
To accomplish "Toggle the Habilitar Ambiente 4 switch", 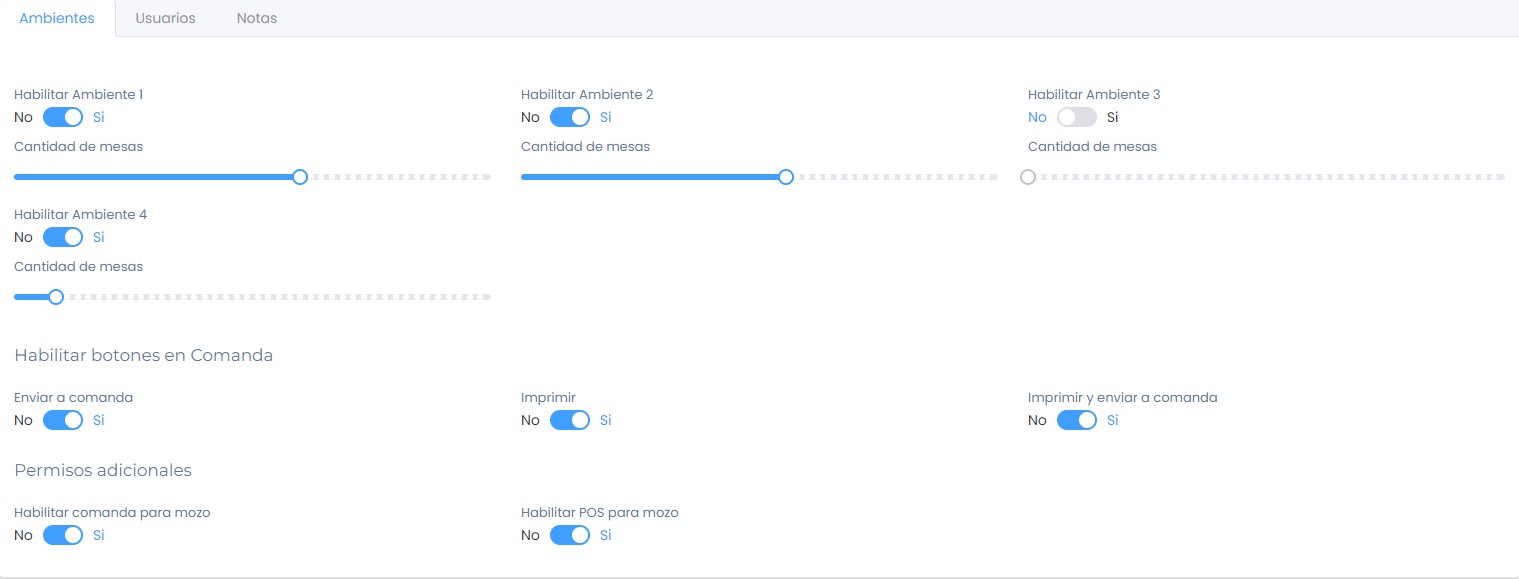I will pyautogui.click(x=62, y=238).
